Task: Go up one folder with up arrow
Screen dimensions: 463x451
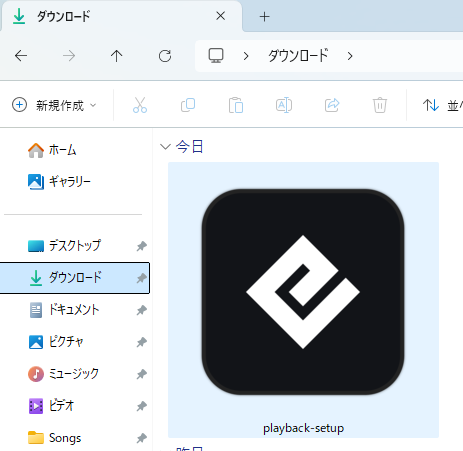Action: pos(117,56)
